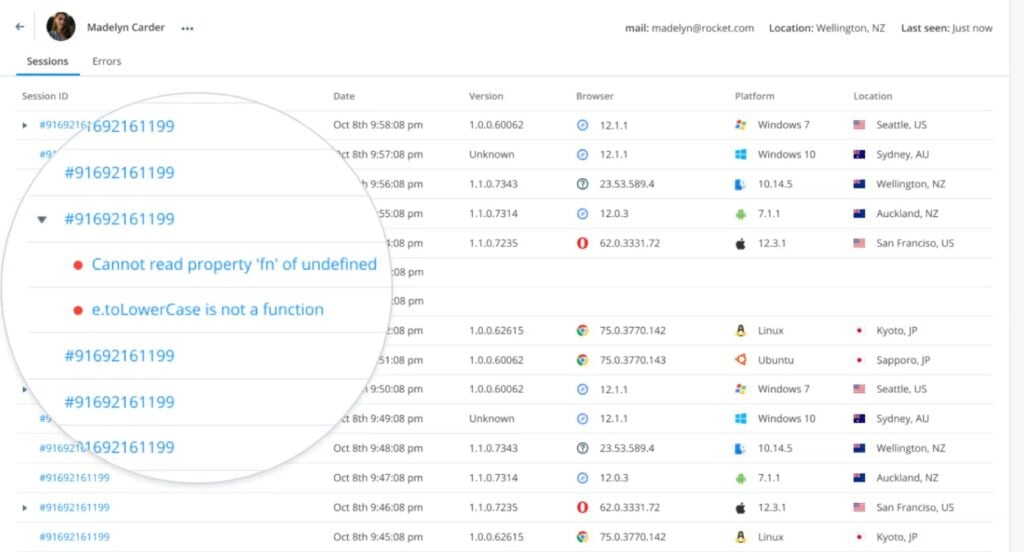Open Madelyn Carder's avatar photo
This screenshot has width=1024, height=552.
pos(61,27)
